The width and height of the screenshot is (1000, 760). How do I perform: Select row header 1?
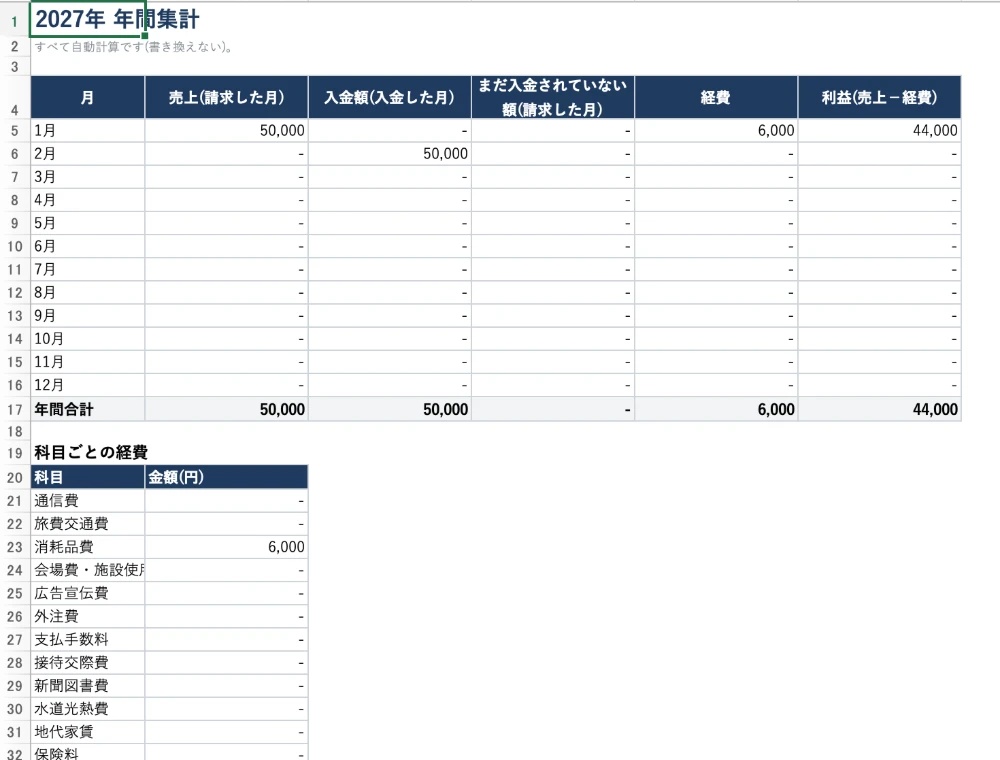tap(15, 21)
